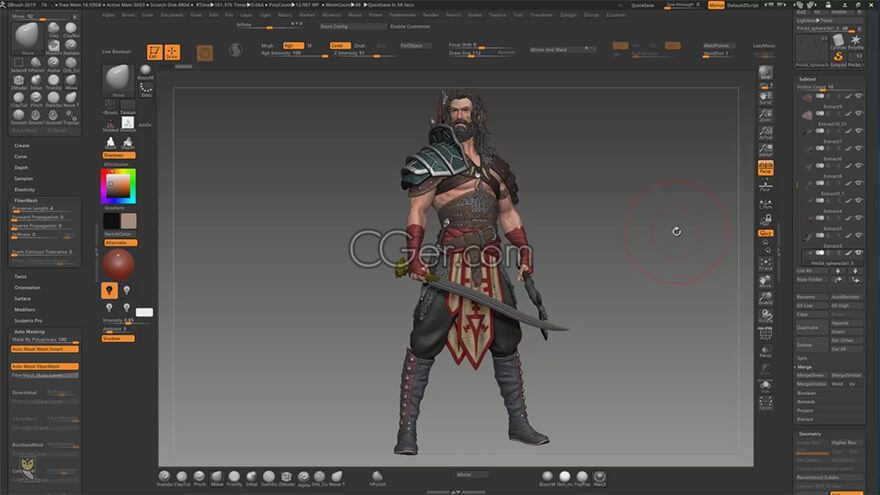This screenshot has width=880, height=495.
Task: Select ClayTubes brush in left palette
Action: point(19,99)
